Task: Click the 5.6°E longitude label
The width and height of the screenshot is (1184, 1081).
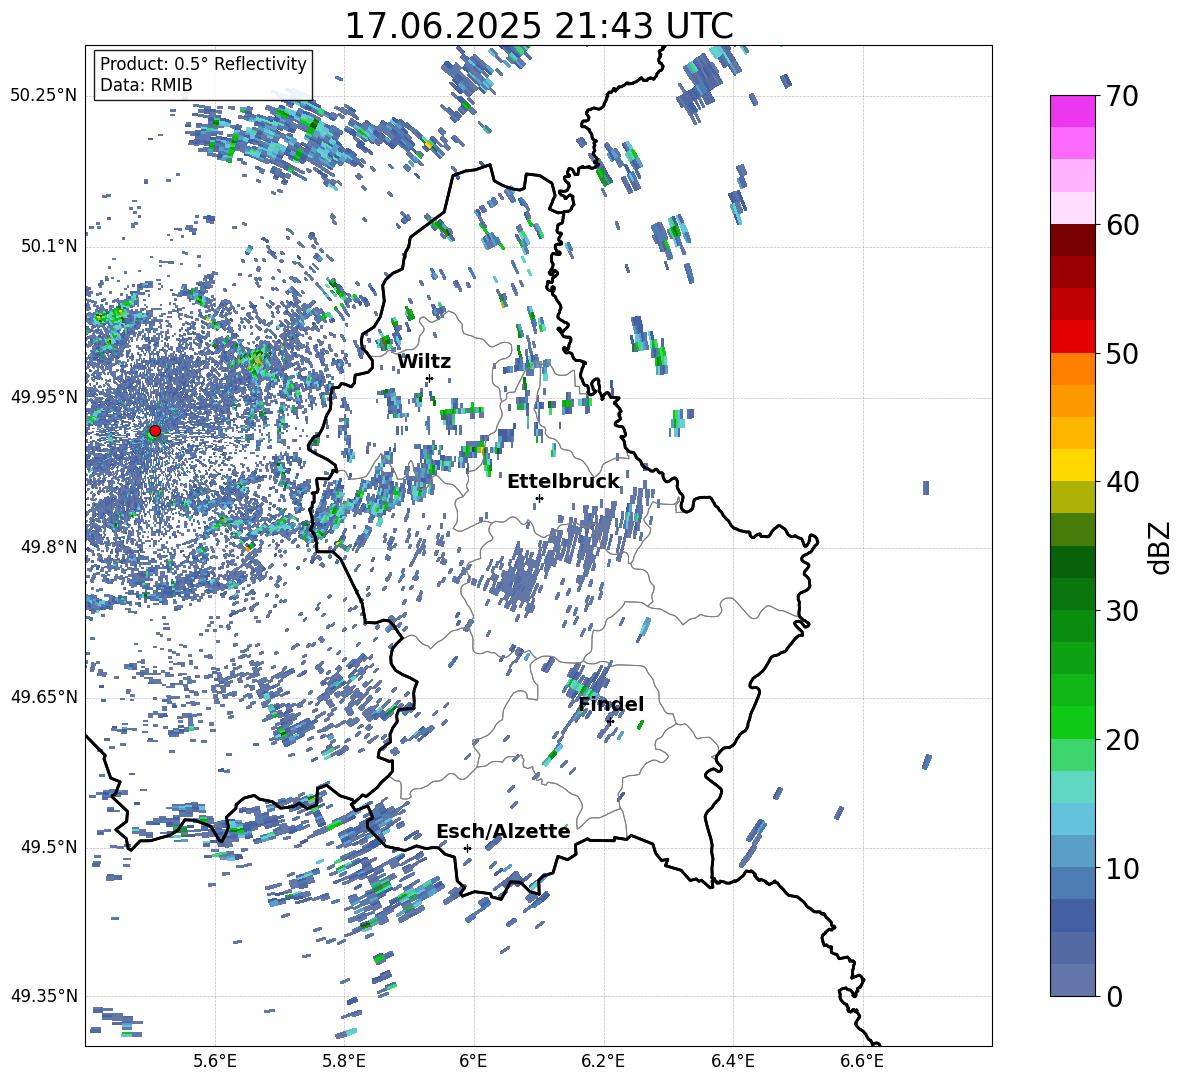Action: (x=215, y=1061)
